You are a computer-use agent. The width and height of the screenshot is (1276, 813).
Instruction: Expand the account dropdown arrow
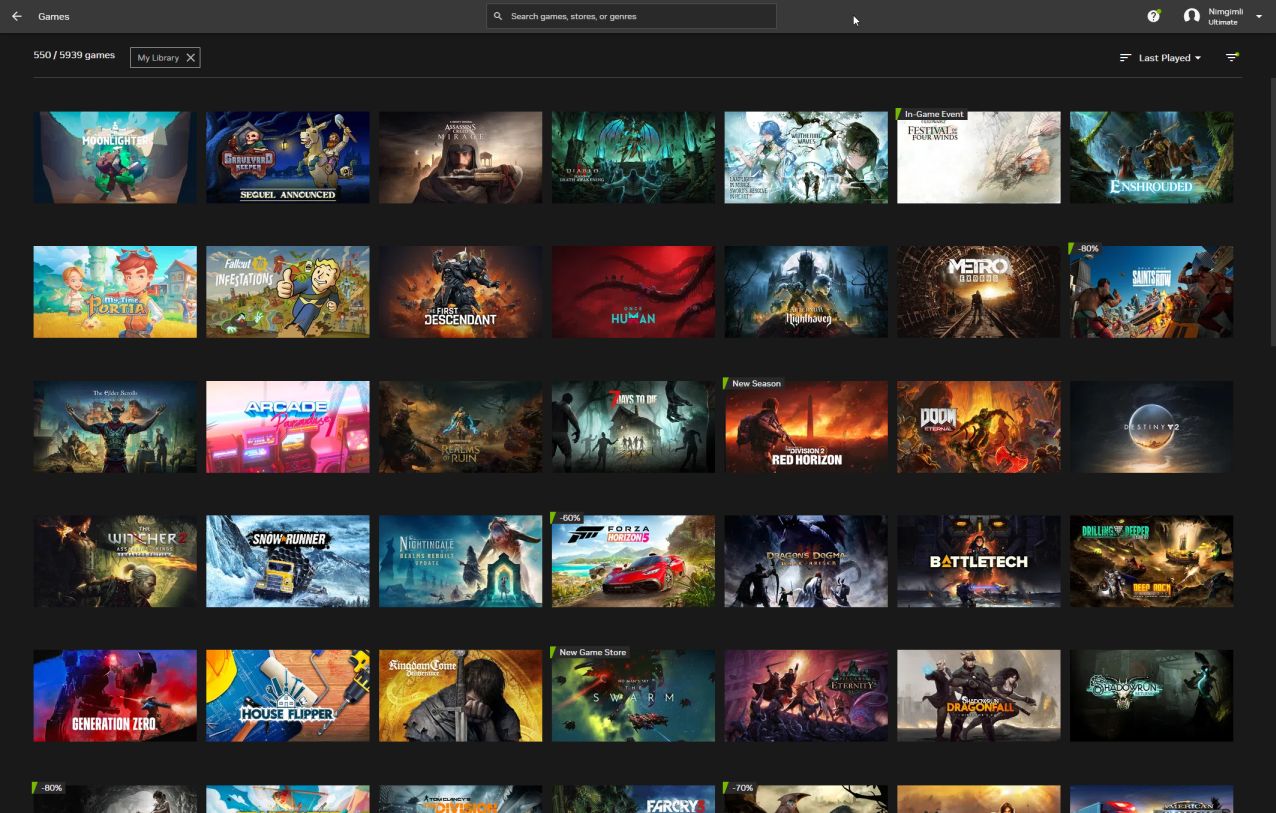pos(1258,16)
